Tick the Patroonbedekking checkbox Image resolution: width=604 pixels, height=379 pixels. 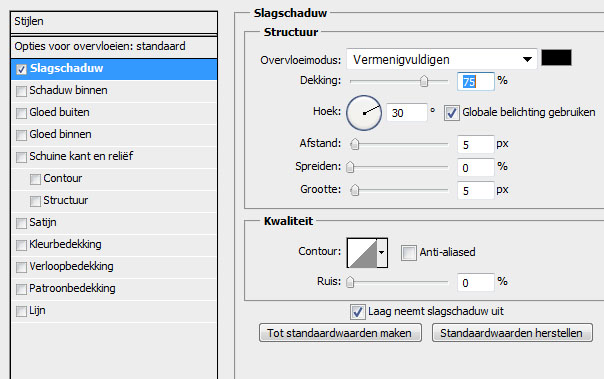21,289
